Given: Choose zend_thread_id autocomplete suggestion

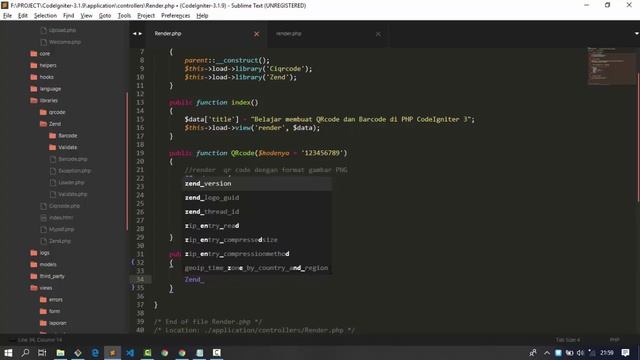Looking at the screenshot, I should click(257, 212).
